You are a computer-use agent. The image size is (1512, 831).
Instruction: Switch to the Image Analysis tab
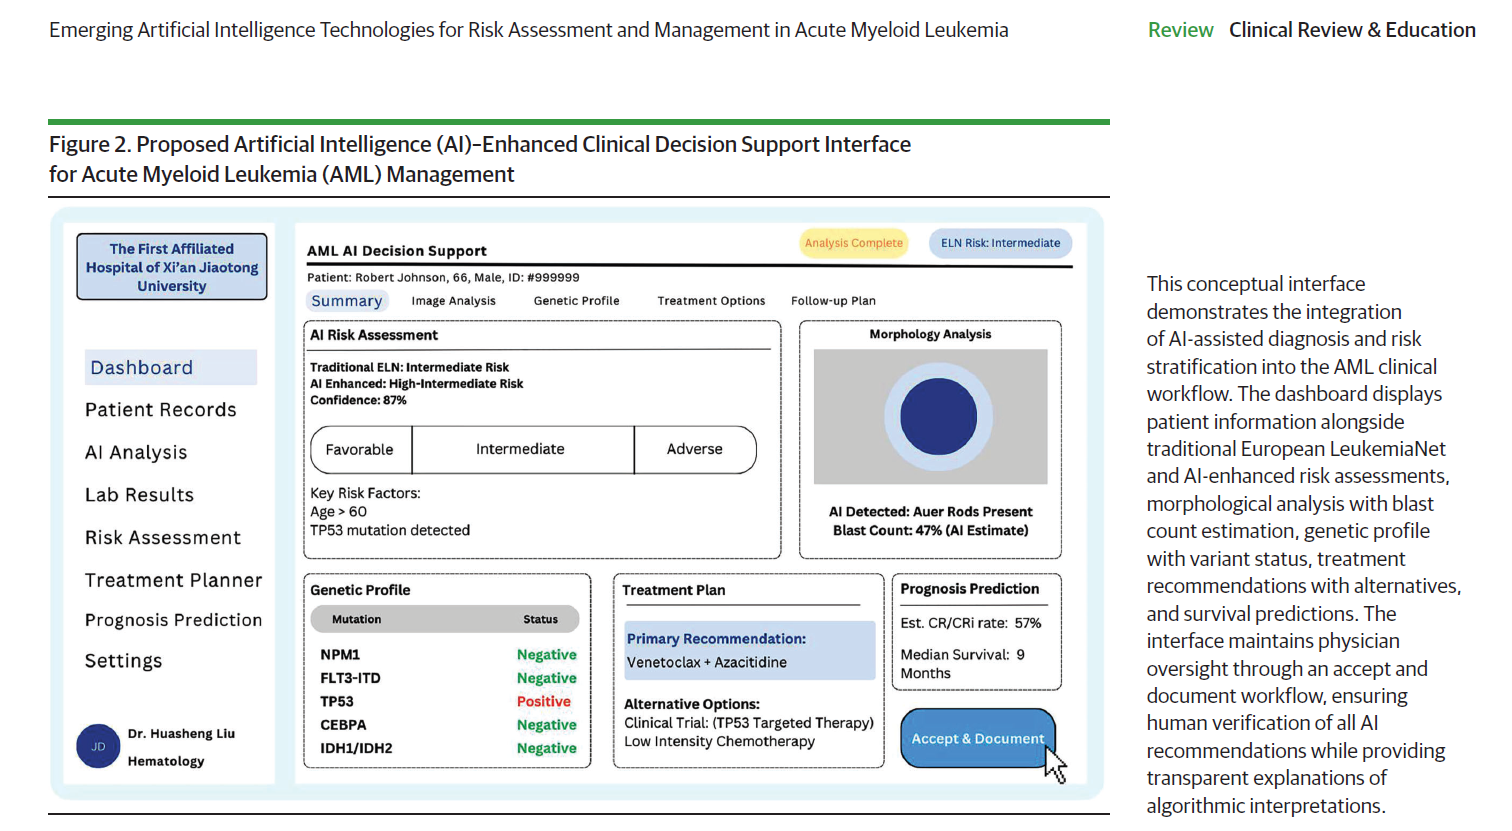453,301
